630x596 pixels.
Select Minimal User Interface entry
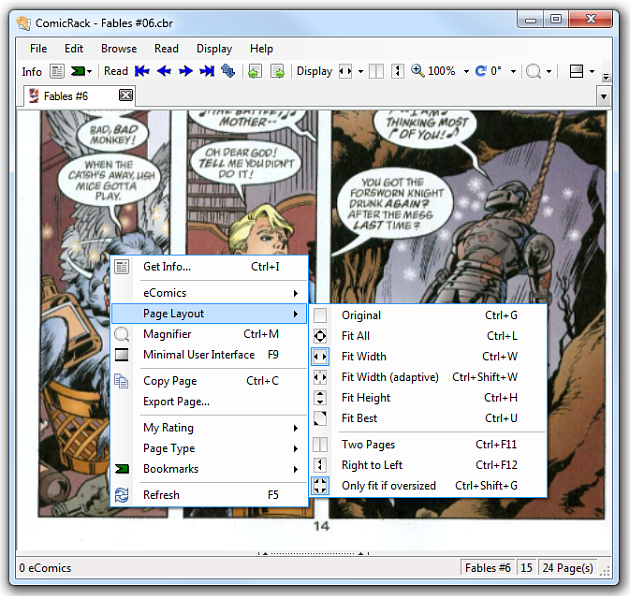[209, 354]
